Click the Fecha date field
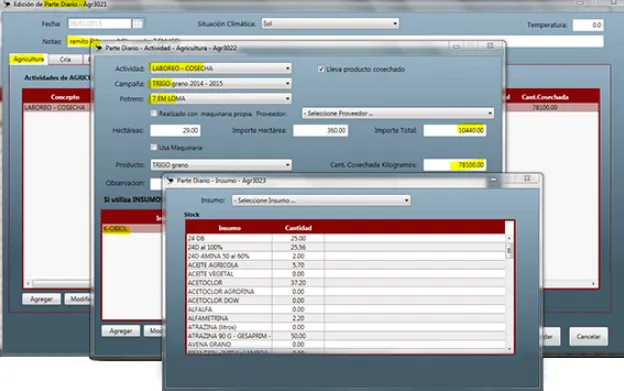This screenshot has height=391, width=624. point(99,23)
